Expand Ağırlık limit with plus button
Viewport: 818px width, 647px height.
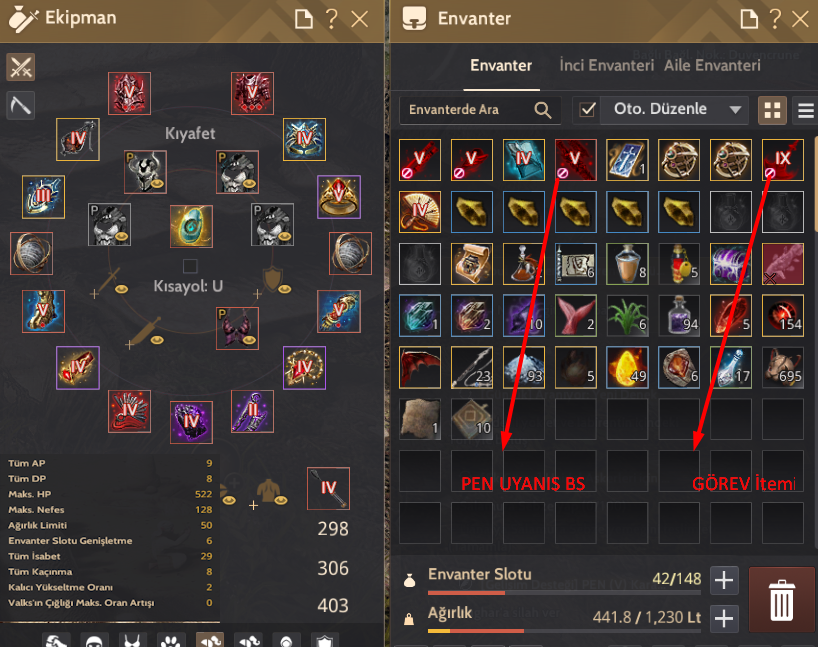724,619
